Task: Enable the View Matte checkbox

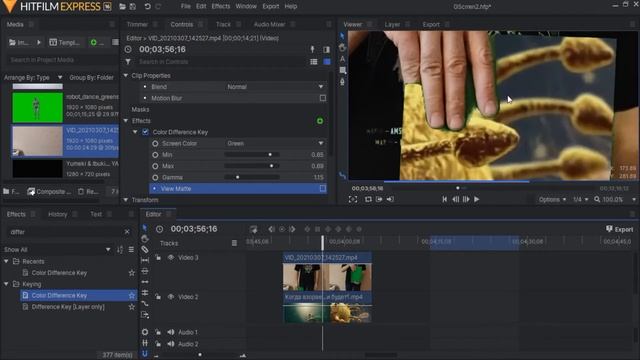Action: point(323,189)
